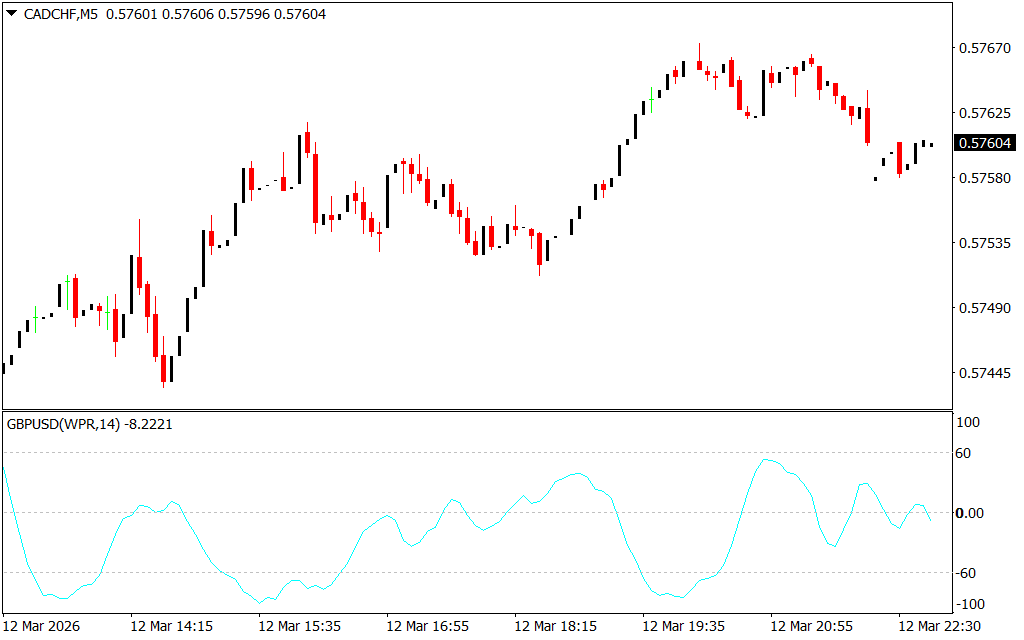Click the 60 level on indicator scale
The height and width of the screenshot is (640, 1024).
[966, 453]
